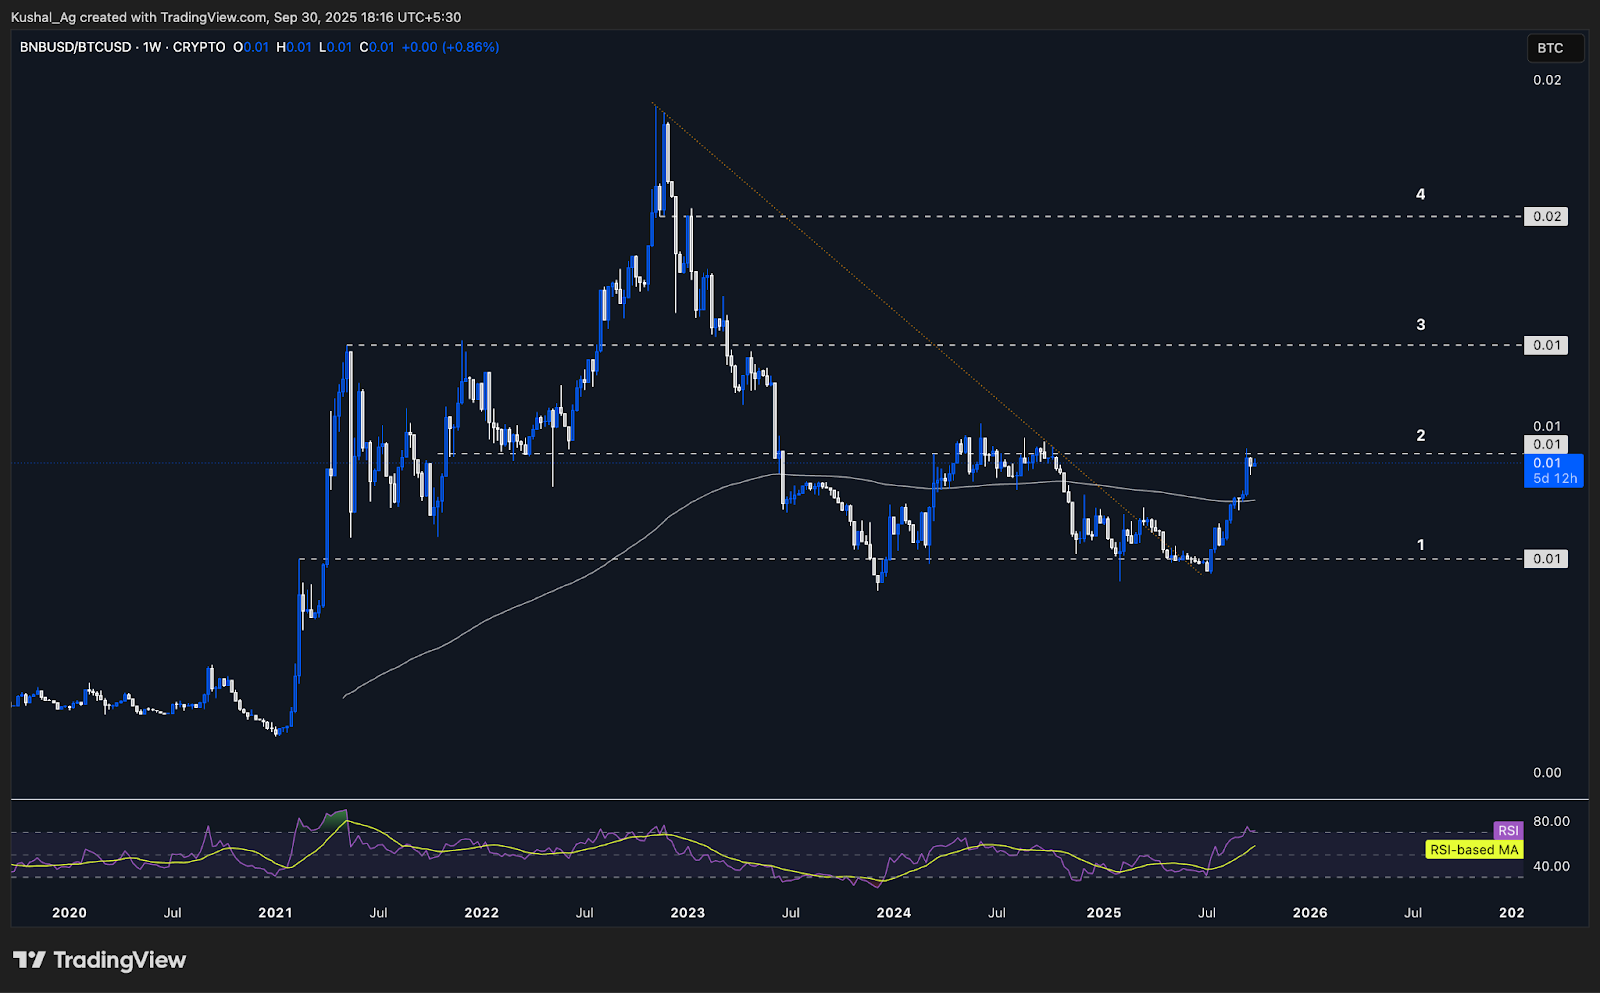Select 2026 on the time axis

coord(1310,912)
